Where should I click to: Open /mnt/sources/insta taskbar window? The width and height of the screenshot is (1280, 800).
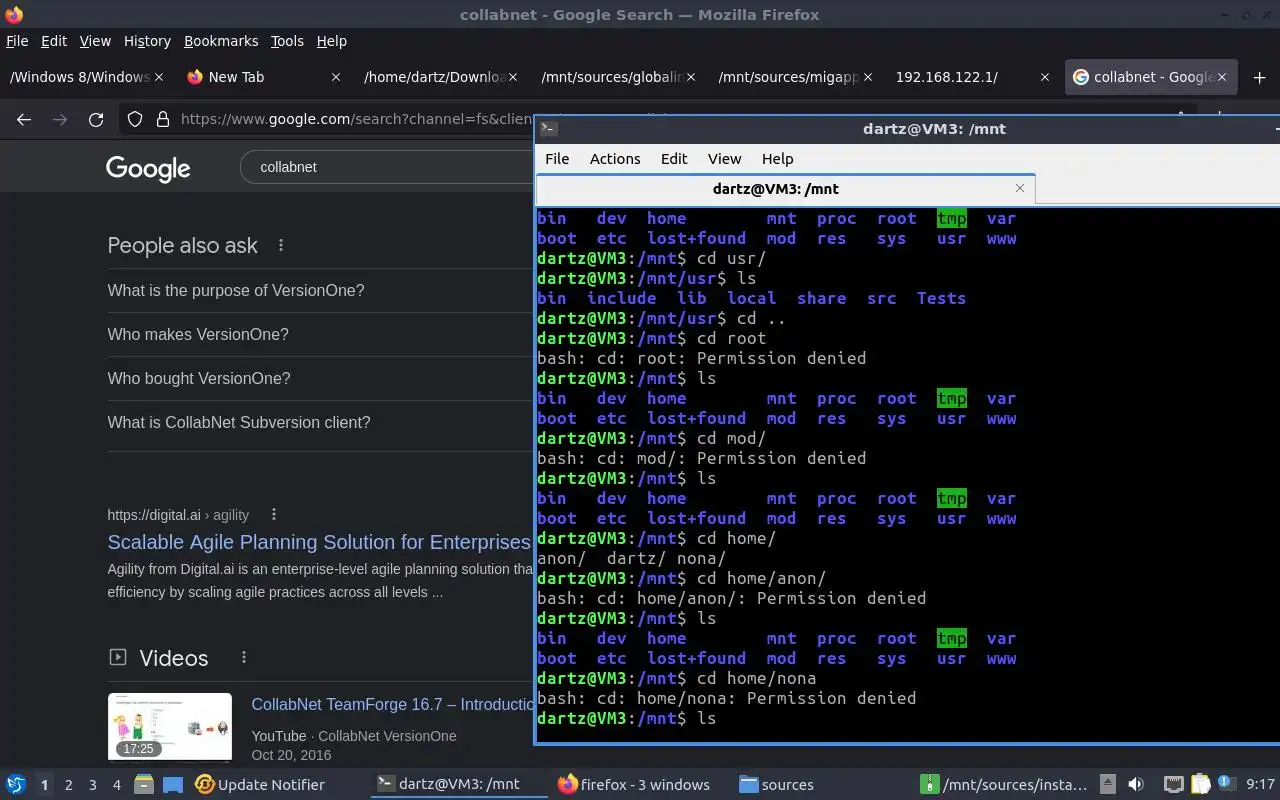tap(1003, 784)
